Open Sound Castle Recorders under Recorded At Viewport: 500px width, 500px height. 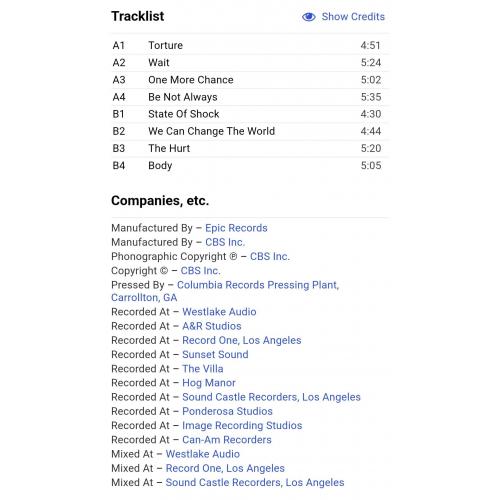pos(271,397)
